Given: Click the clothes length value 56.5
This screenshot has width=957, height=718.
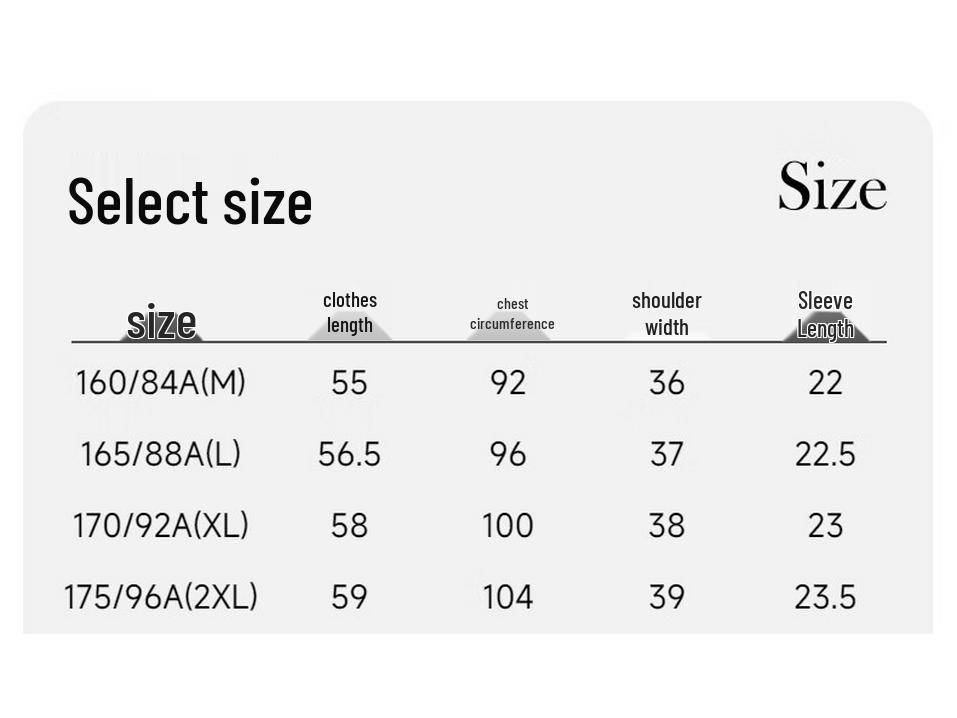Looking at the screenshot, I should 349,454.
